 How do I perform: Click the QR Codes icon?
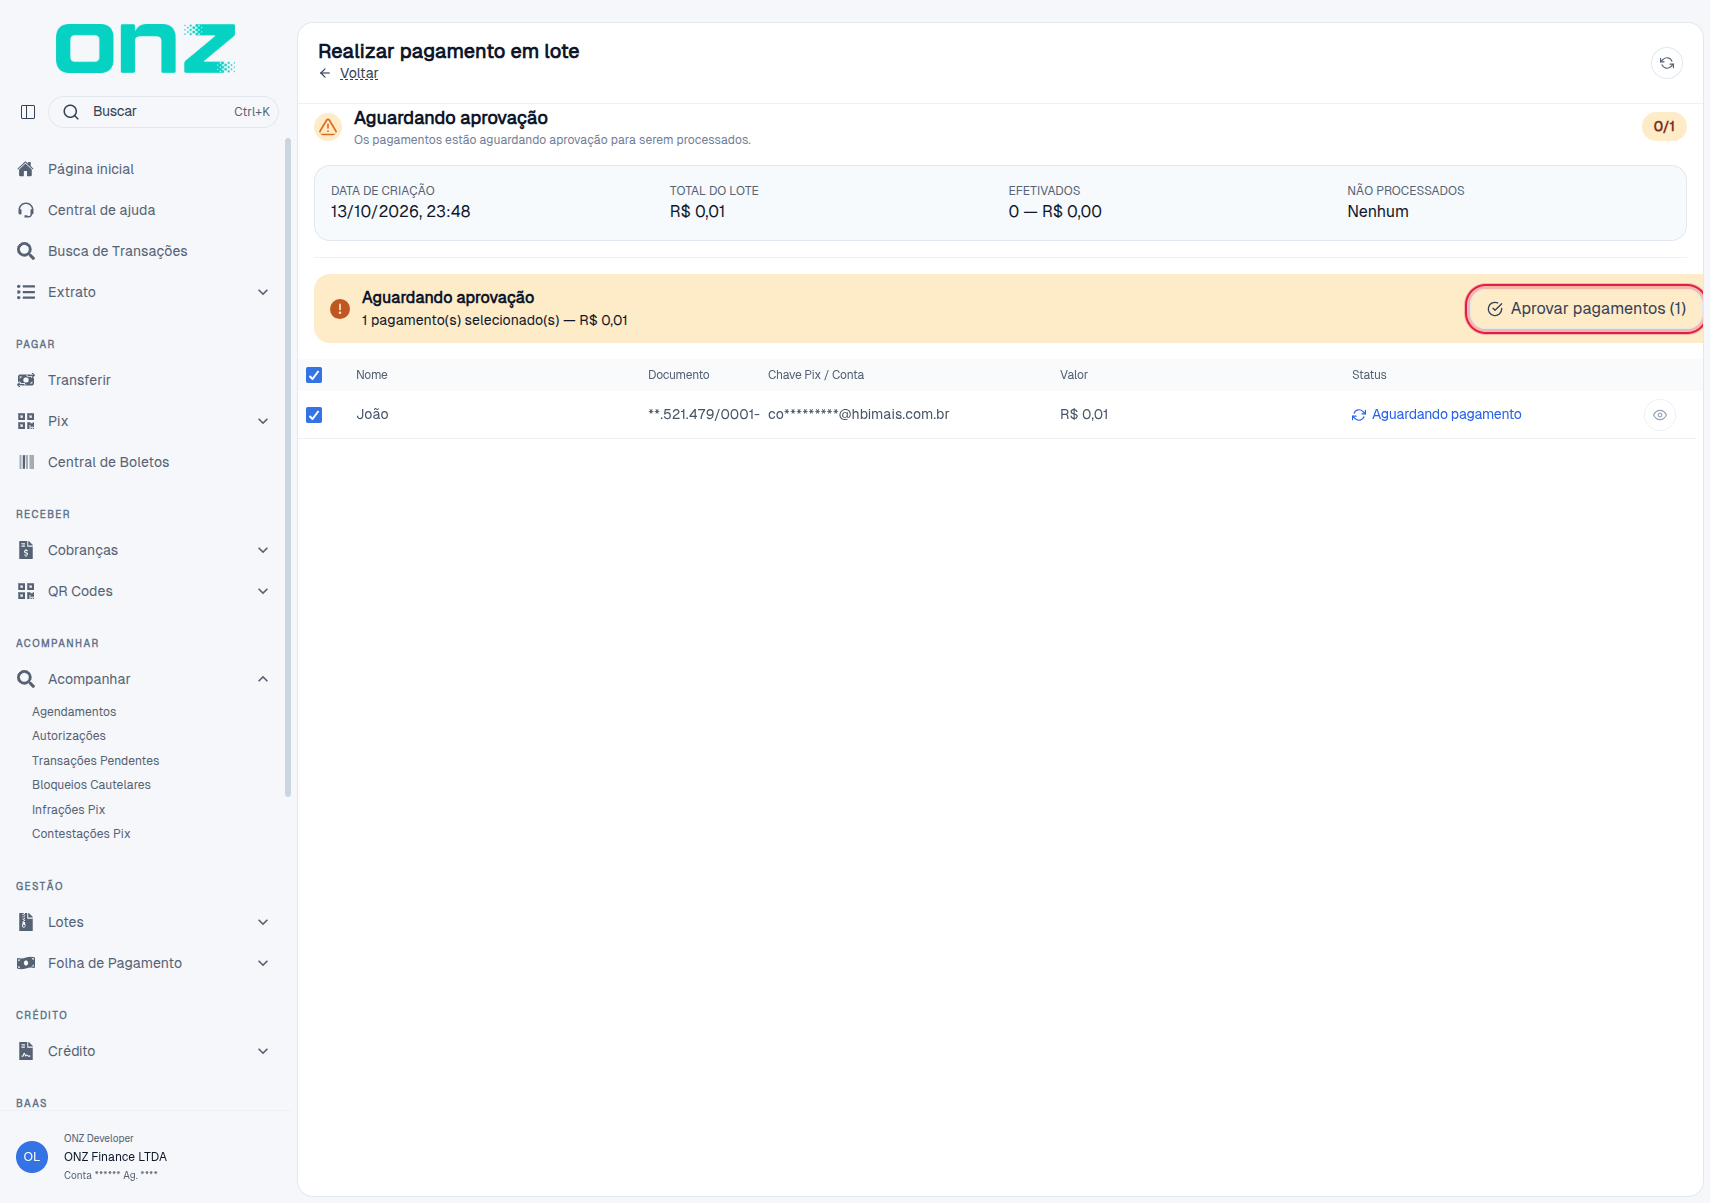[26, 591]
